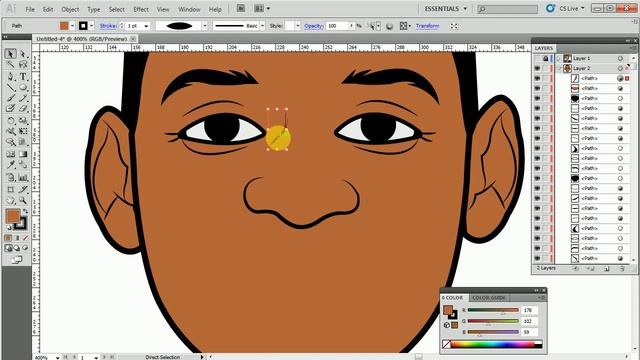
Task: Select the Slice tool
Action: click(x=23, y=189)
